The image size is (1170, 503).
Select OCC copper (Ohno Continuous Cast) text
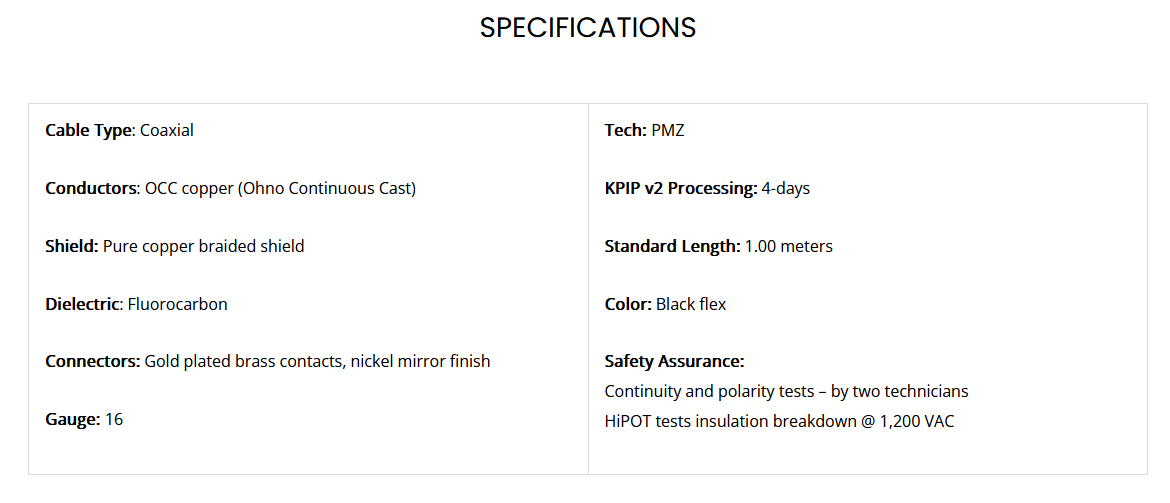pyautogui.click(x=280, y=189)
